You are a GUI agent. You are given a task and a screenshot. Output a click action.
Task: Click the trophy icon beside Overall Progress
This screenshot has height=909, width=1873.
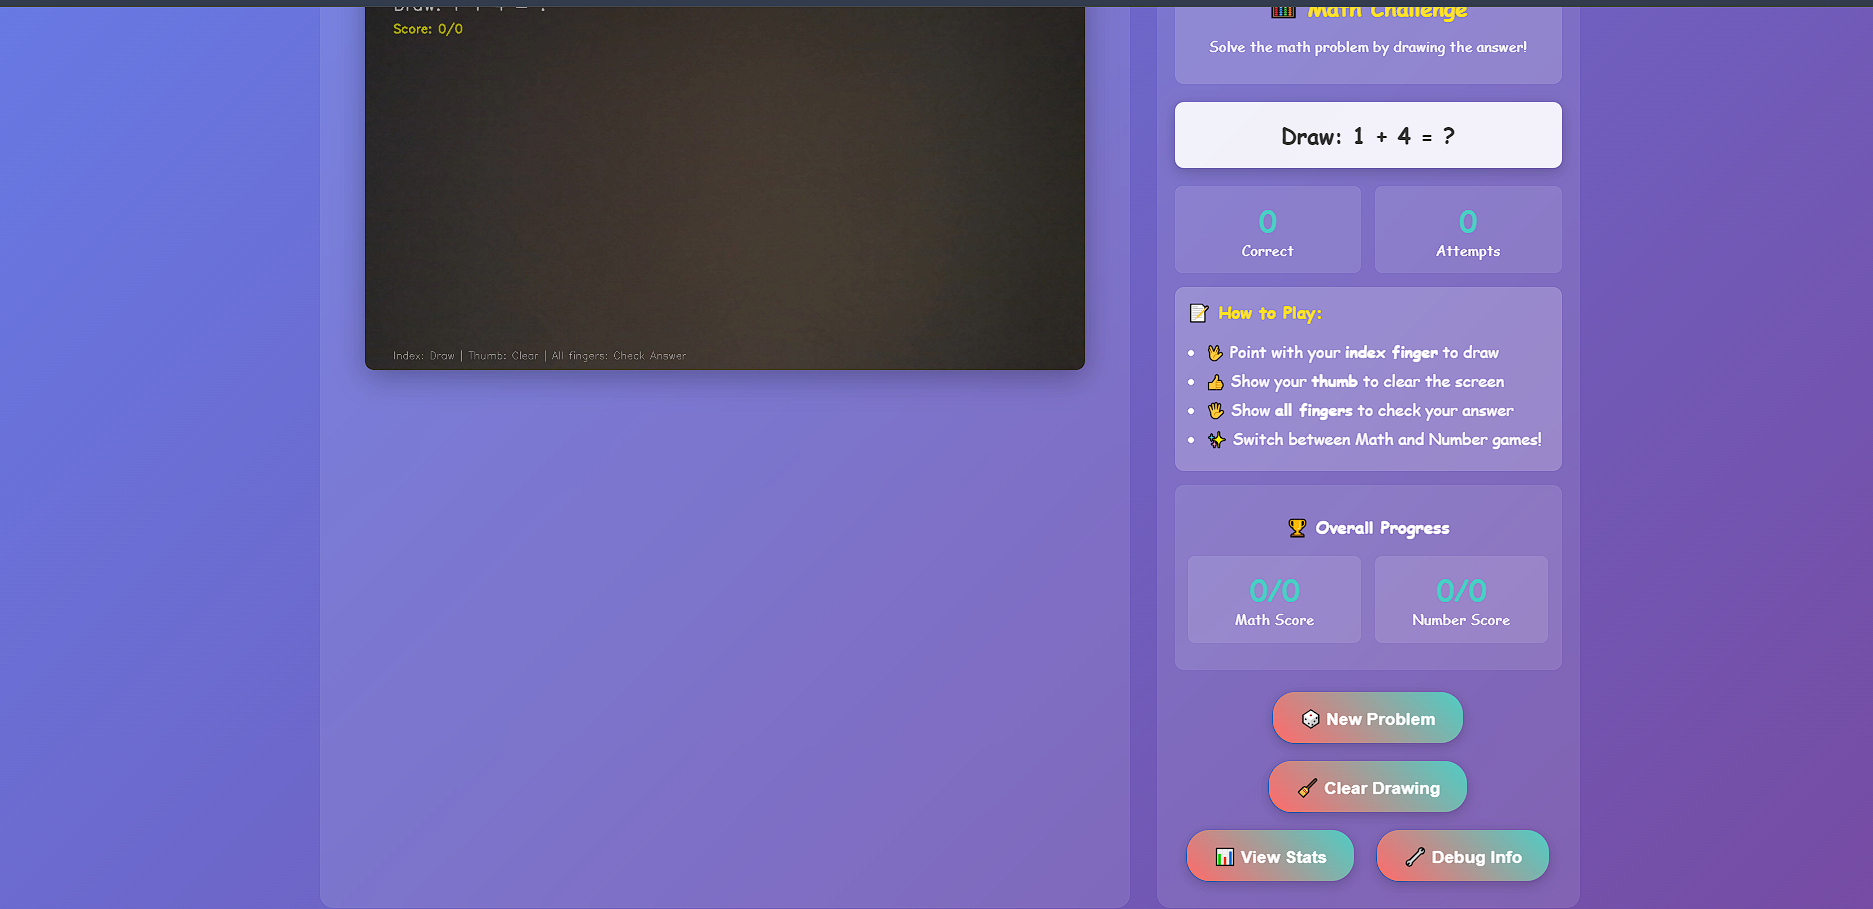click(x=1297, y=528)
